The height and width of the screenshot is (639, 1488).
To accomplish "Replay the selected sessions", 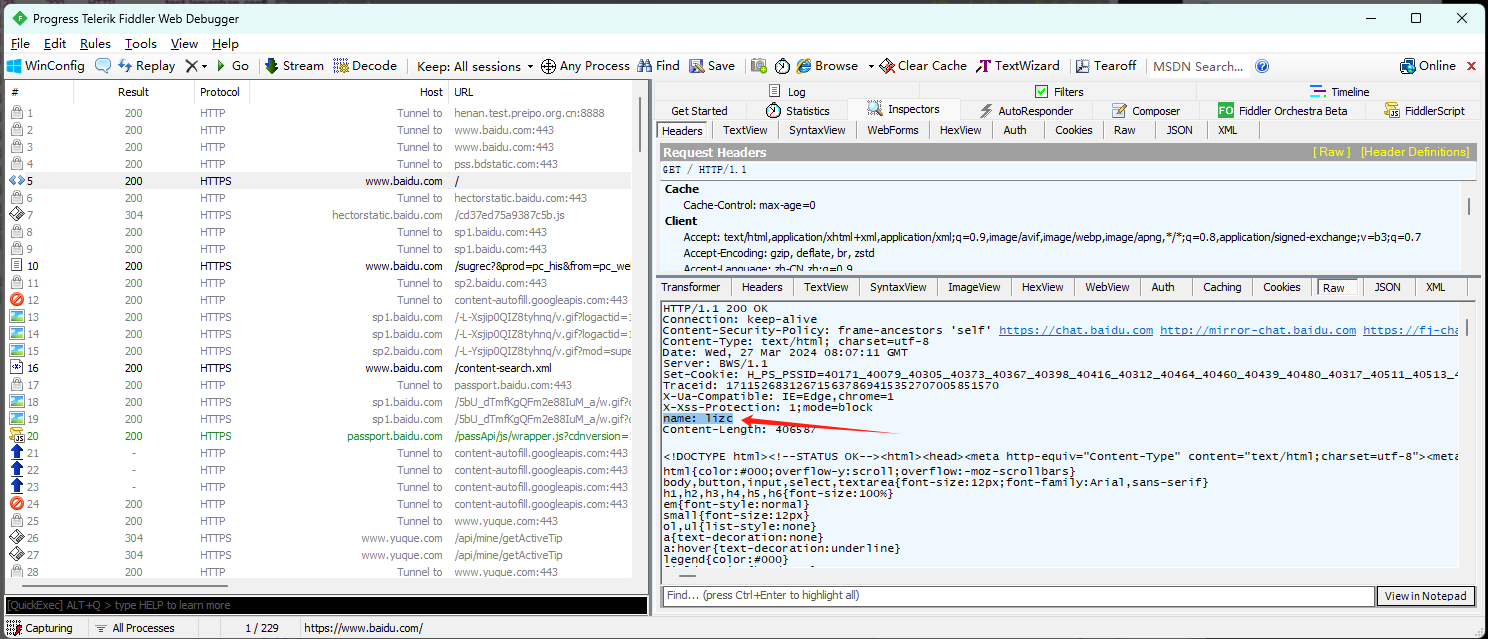I will (x=146, y=66).
